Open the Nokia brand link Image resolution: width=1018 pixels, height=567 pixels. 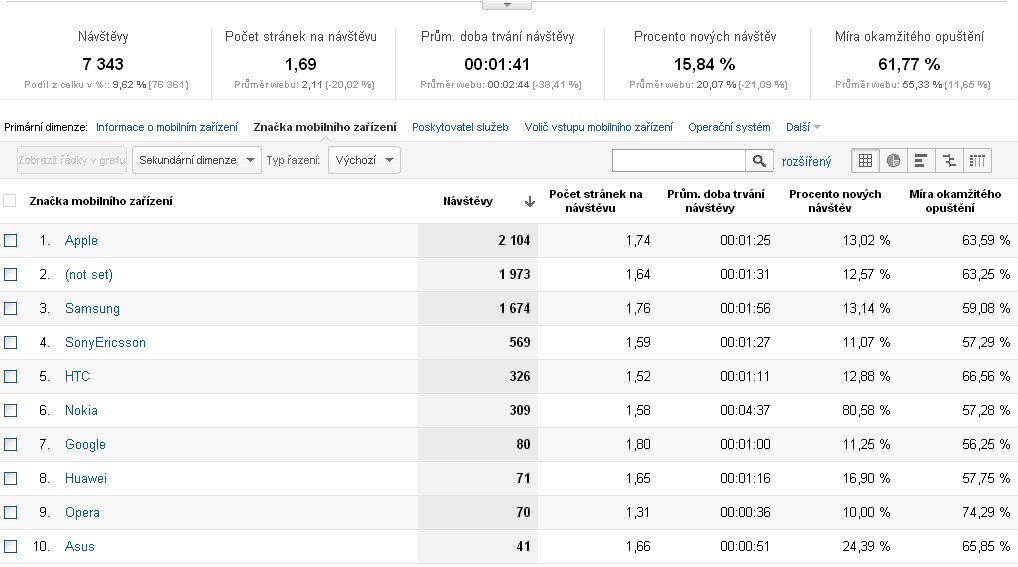pos(81,410)
